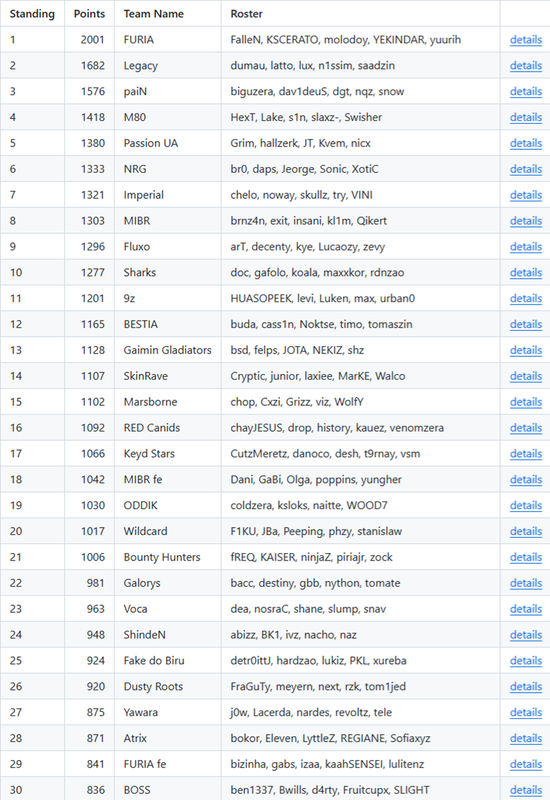Open RED Canids details link
This screenshot has height=800, width=550.
tap(526, 428)
